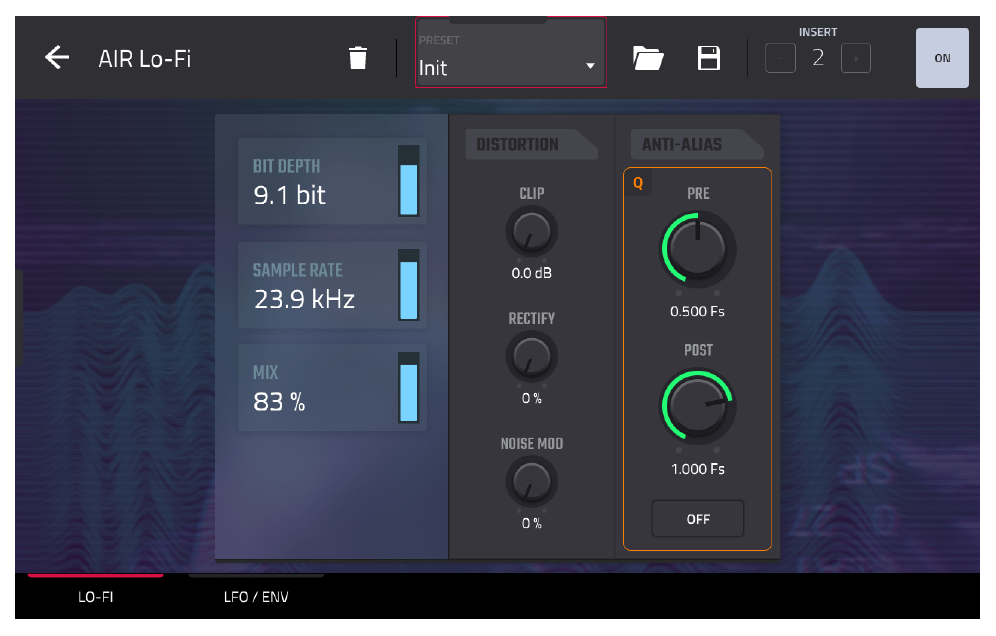The height and width of the screenshot is (636, 996).
Task: Click the Post anti-alias knob
Action: pos(697,407)
